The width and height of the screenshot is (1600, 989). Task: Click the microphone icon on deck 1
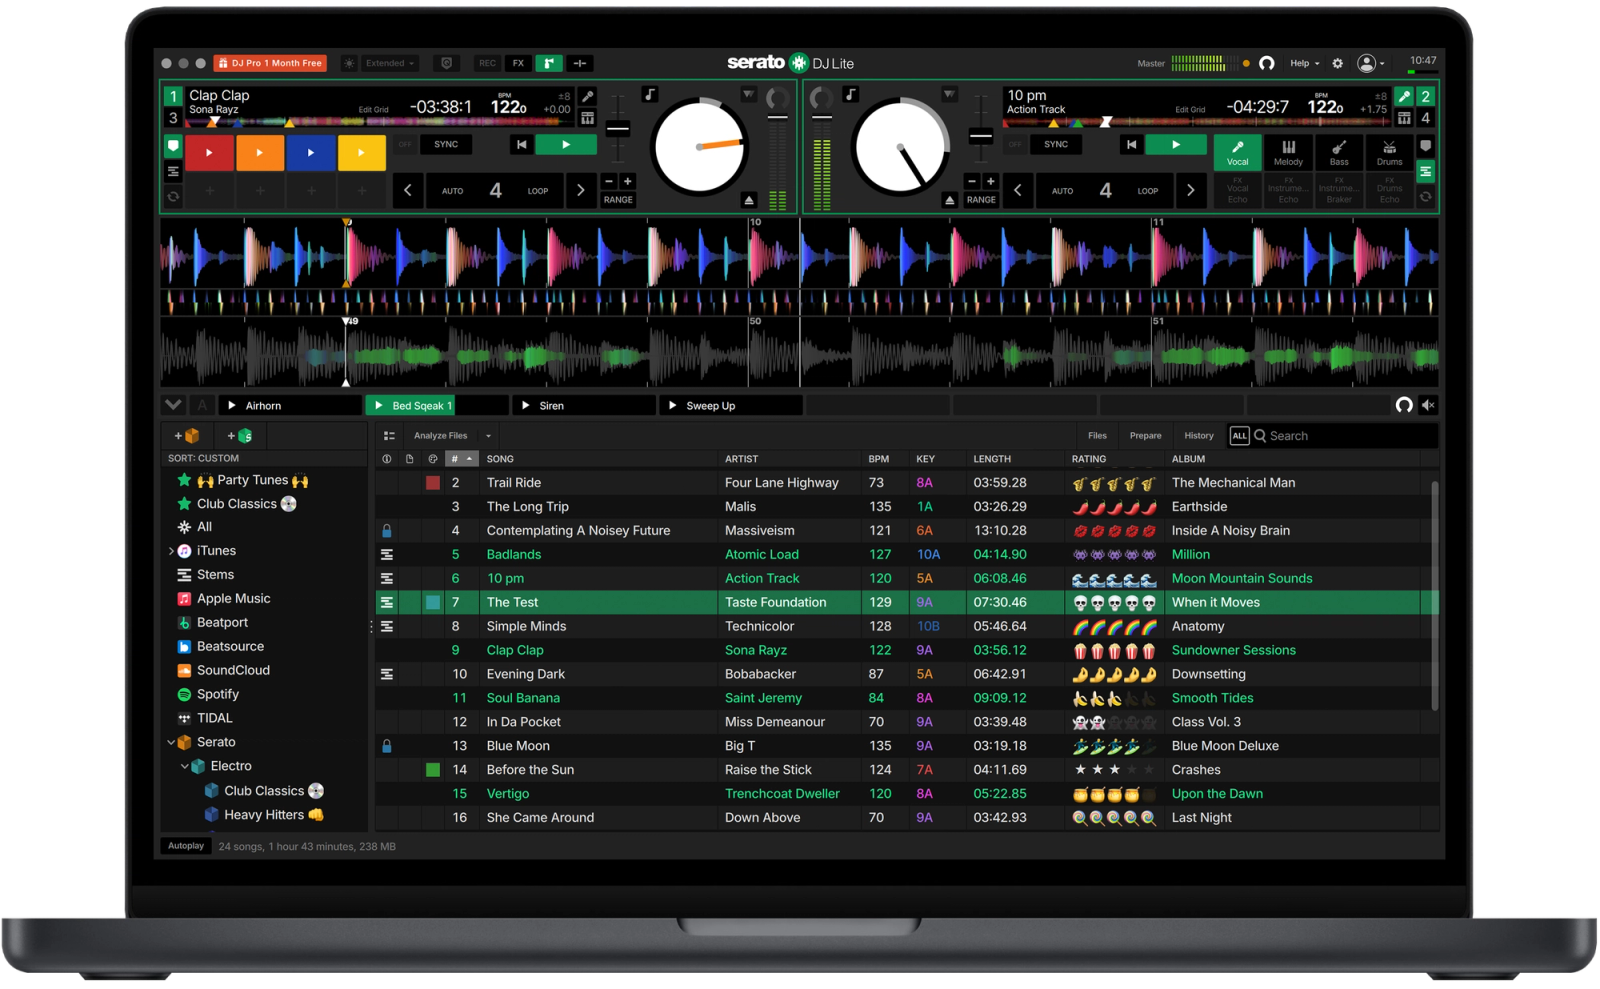click(588, 96)
